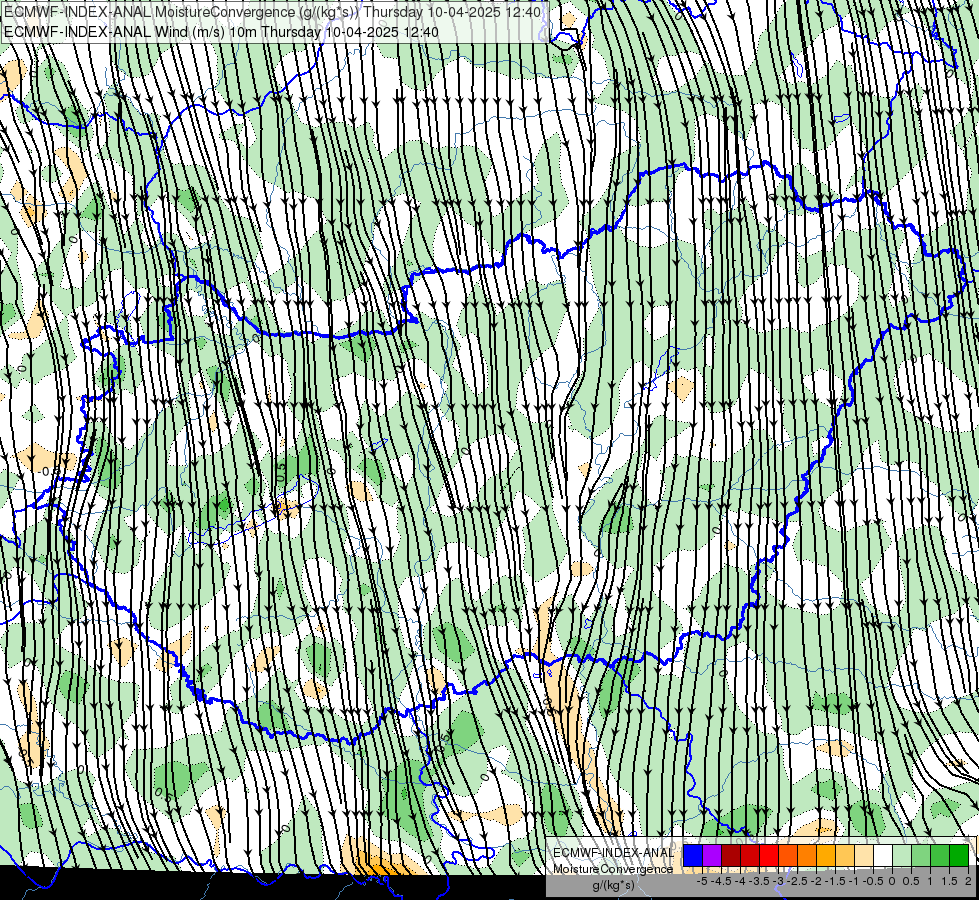Pick the medium green swatch between 1 and 1.5
Screen dimensions: 979x900
pos(940,856)
